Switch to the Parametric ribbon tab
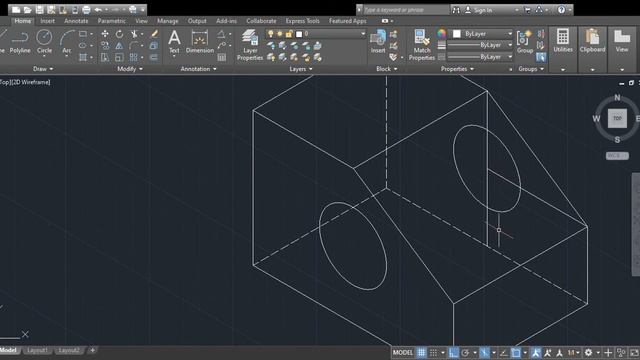Screen dimensions: 640x360 111,21
